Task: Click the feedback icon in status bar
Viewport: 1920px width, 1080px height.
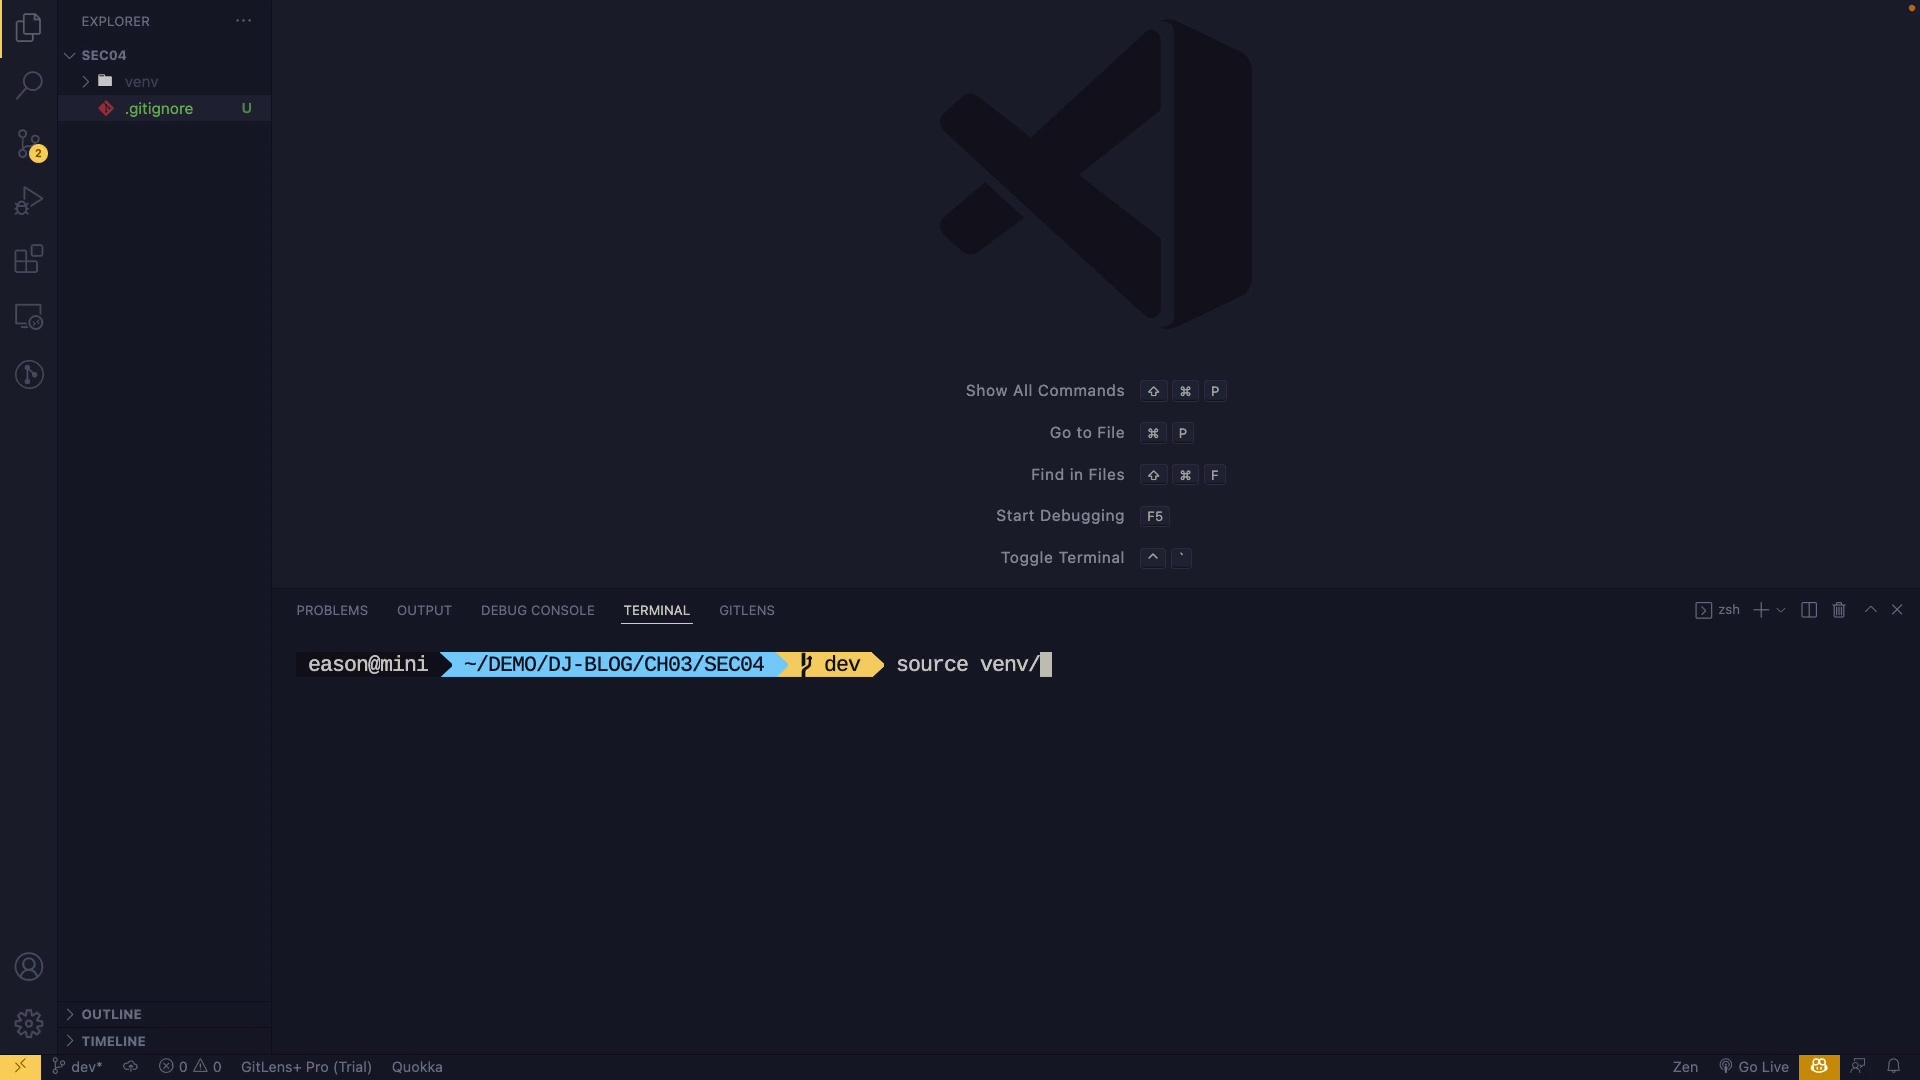Action: point(1858,1067)
